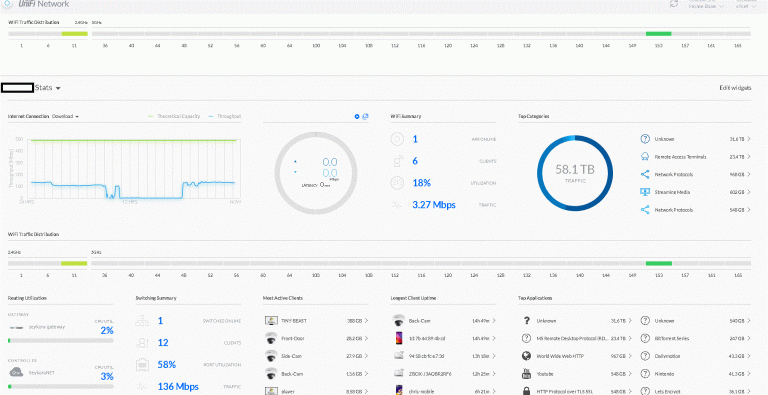
Task: Click the controller cloud icon
Action: (x=17, y=372)
